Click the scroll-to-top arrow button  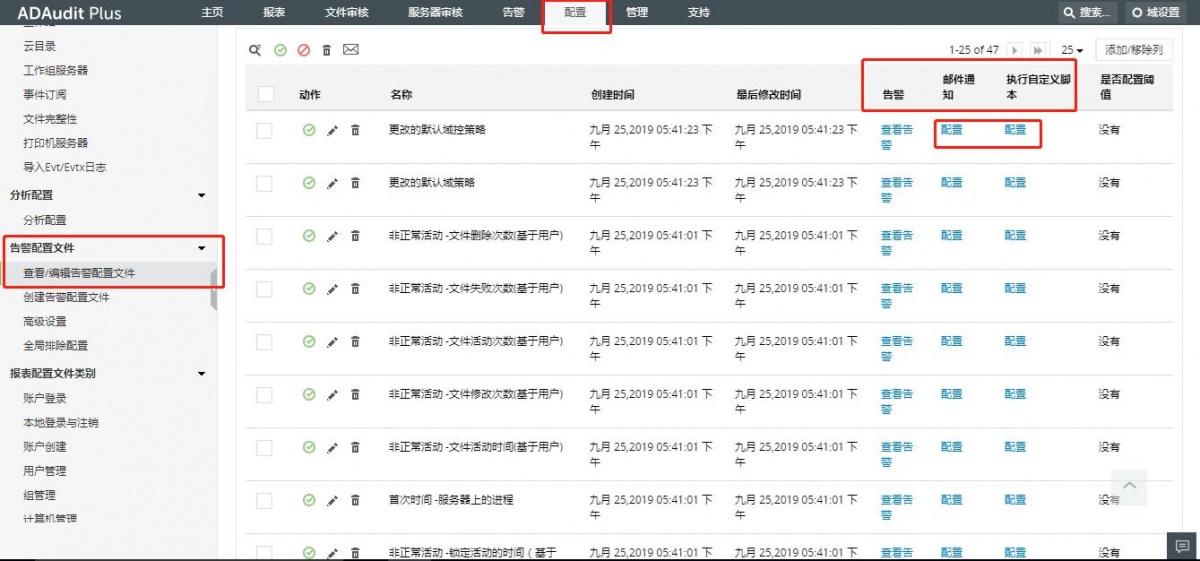pyautogui.click(x=1129, y=486)
